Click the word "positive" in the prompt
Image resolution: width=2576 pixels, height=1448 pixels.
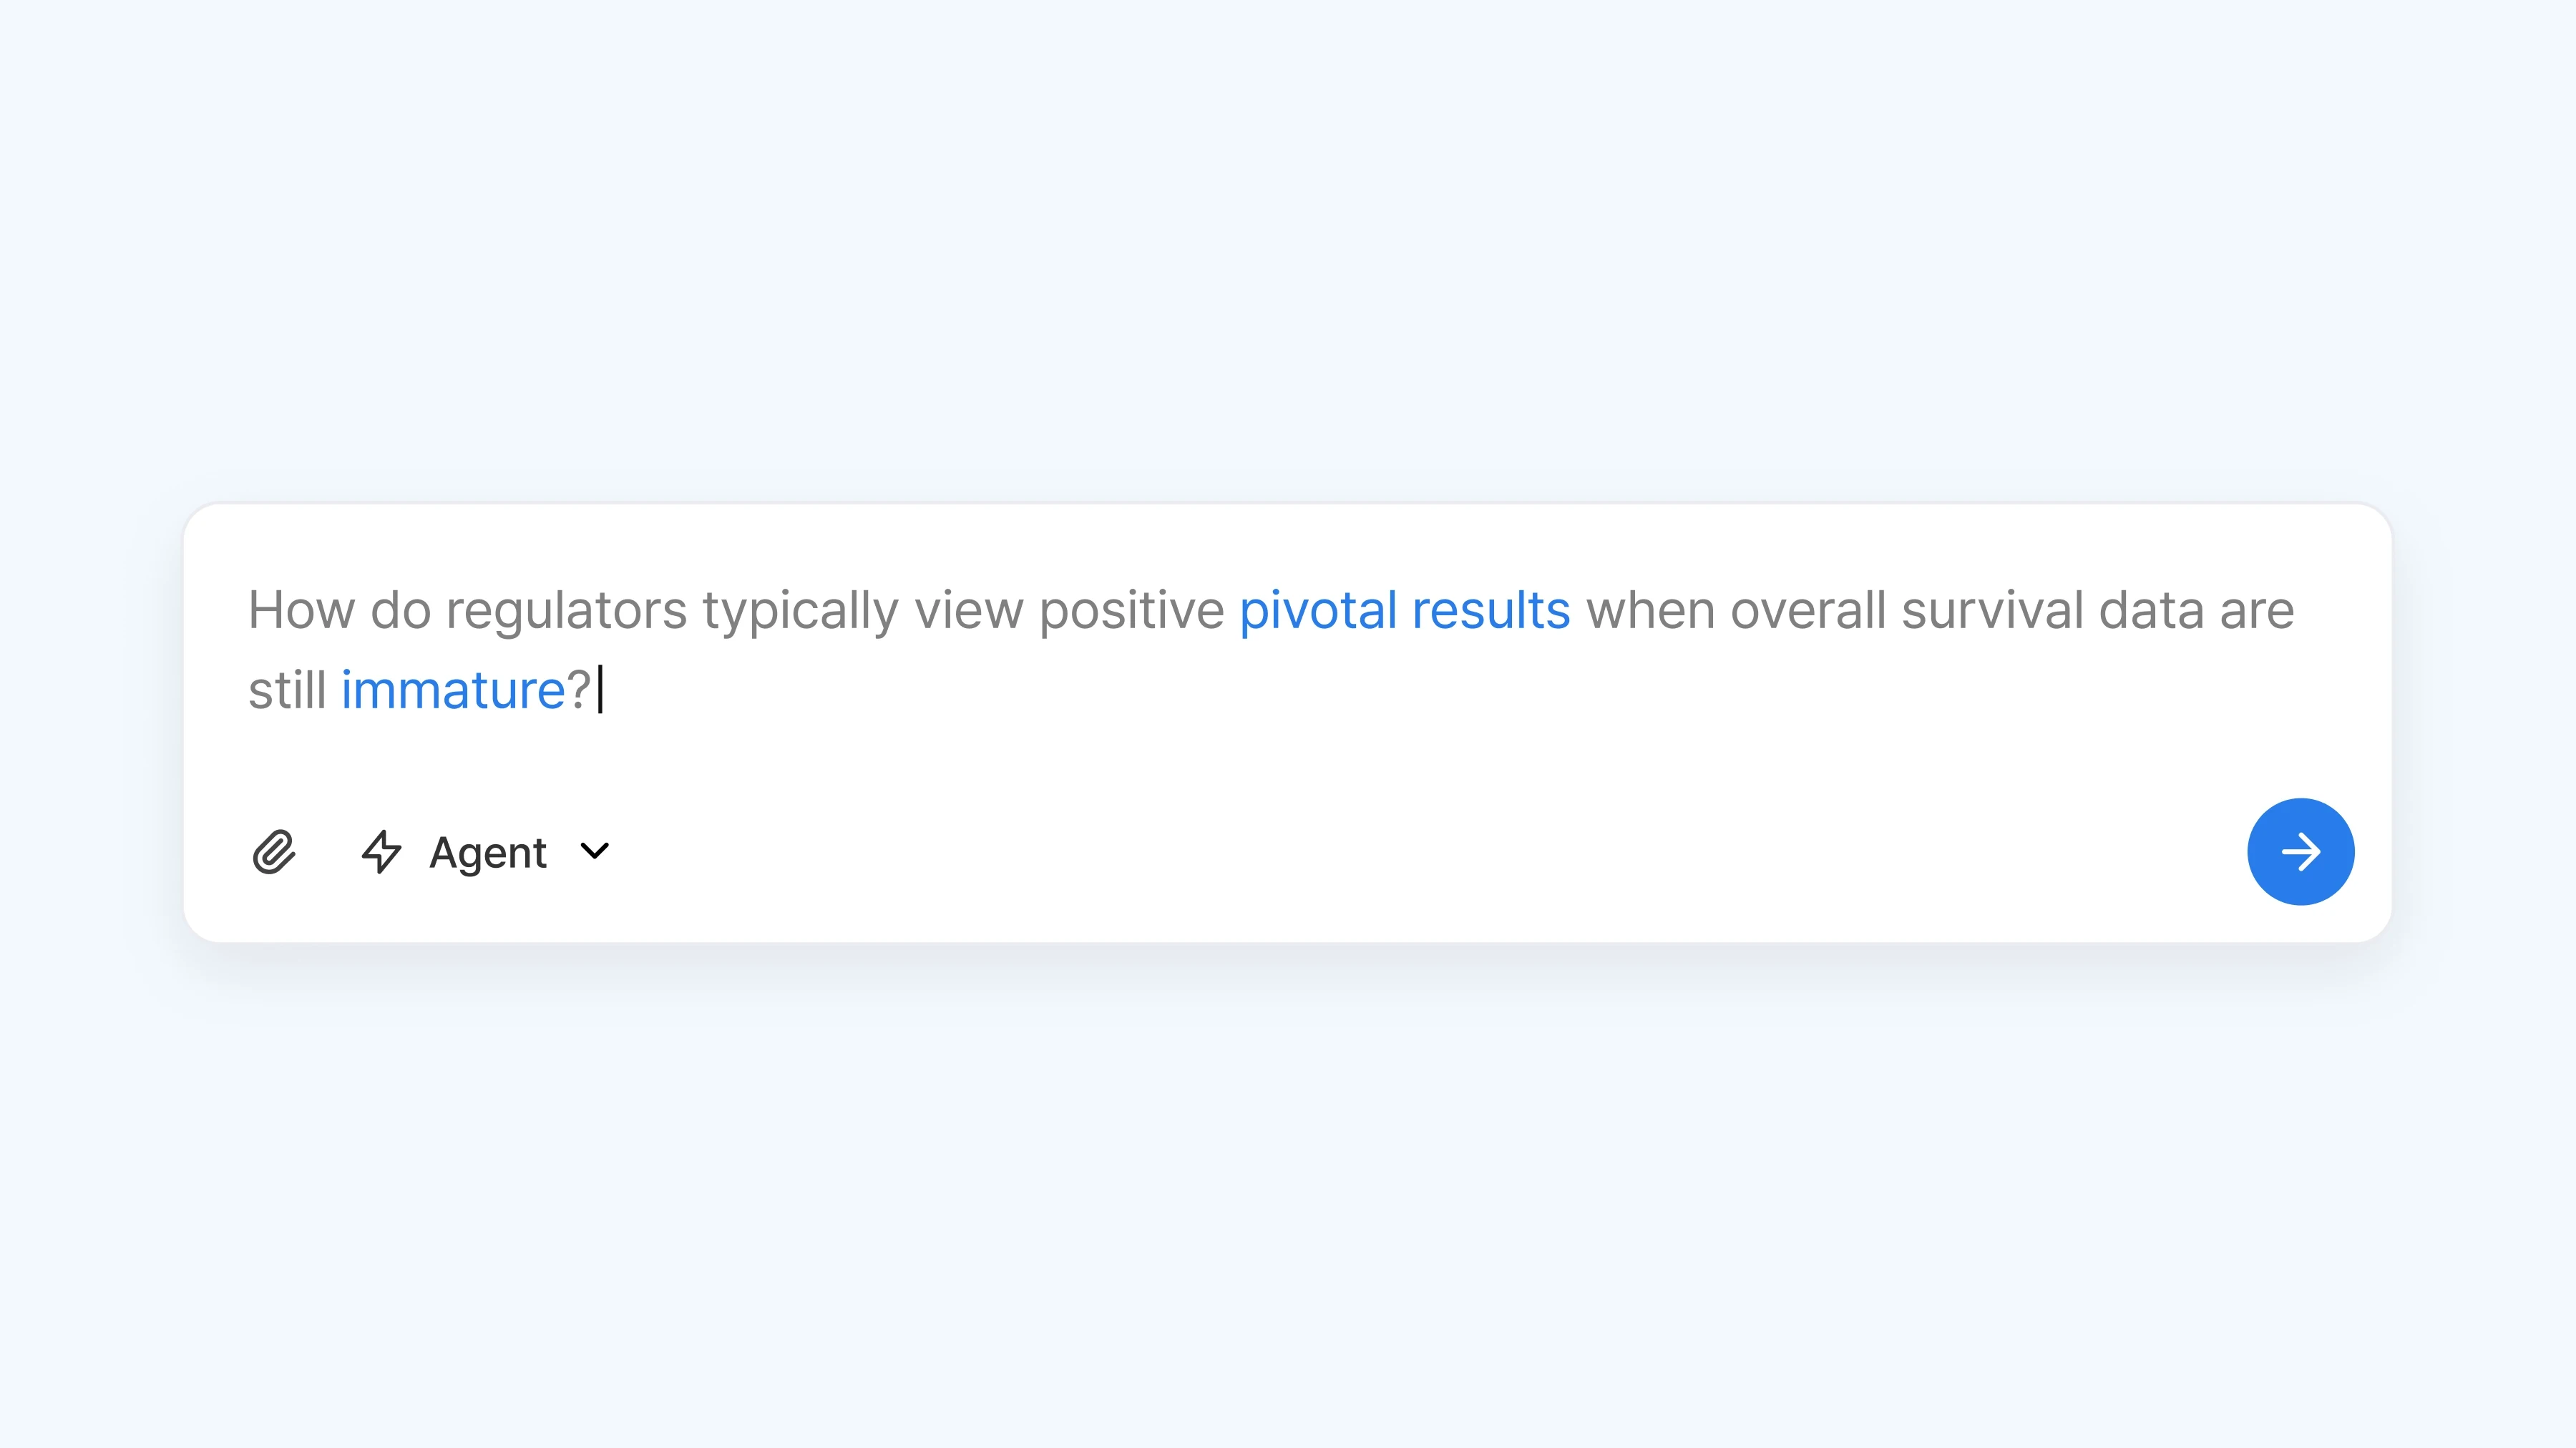(1131, 610)
